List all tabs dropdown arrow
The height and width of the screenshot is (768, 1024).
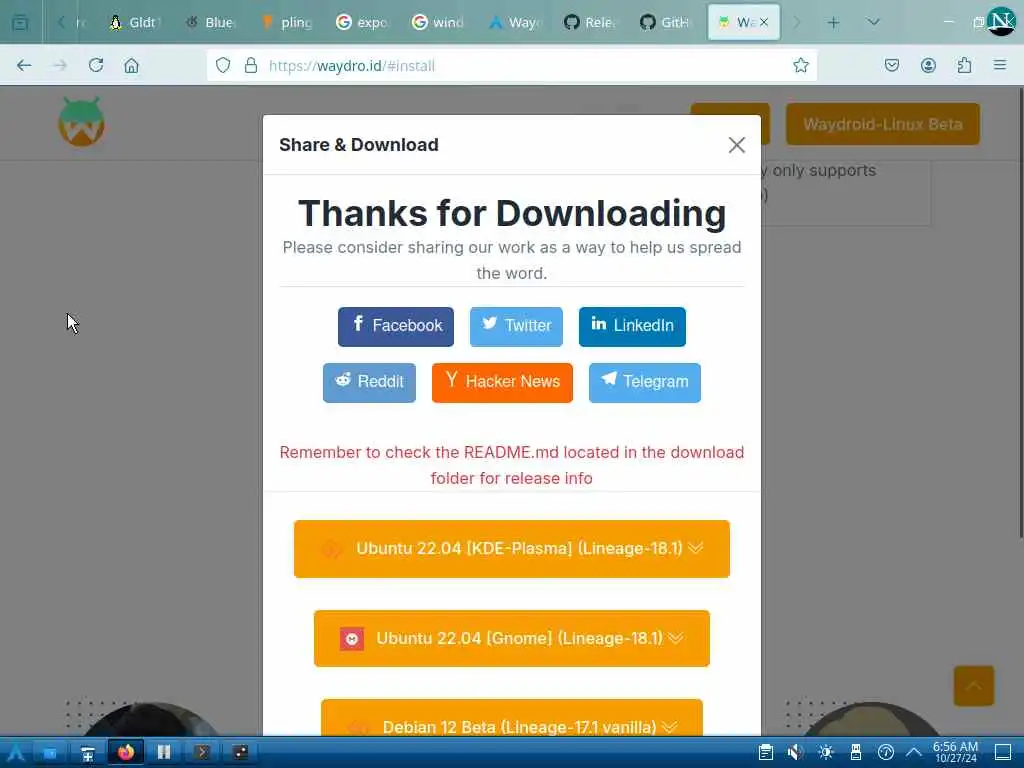[x=874, y=23]
